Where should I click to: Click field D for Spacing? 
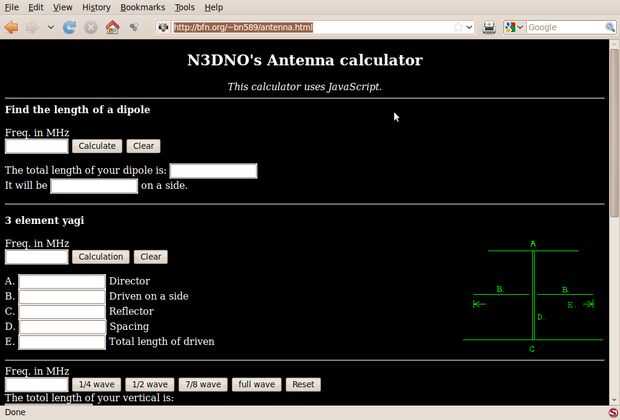(x=62, y=327)
